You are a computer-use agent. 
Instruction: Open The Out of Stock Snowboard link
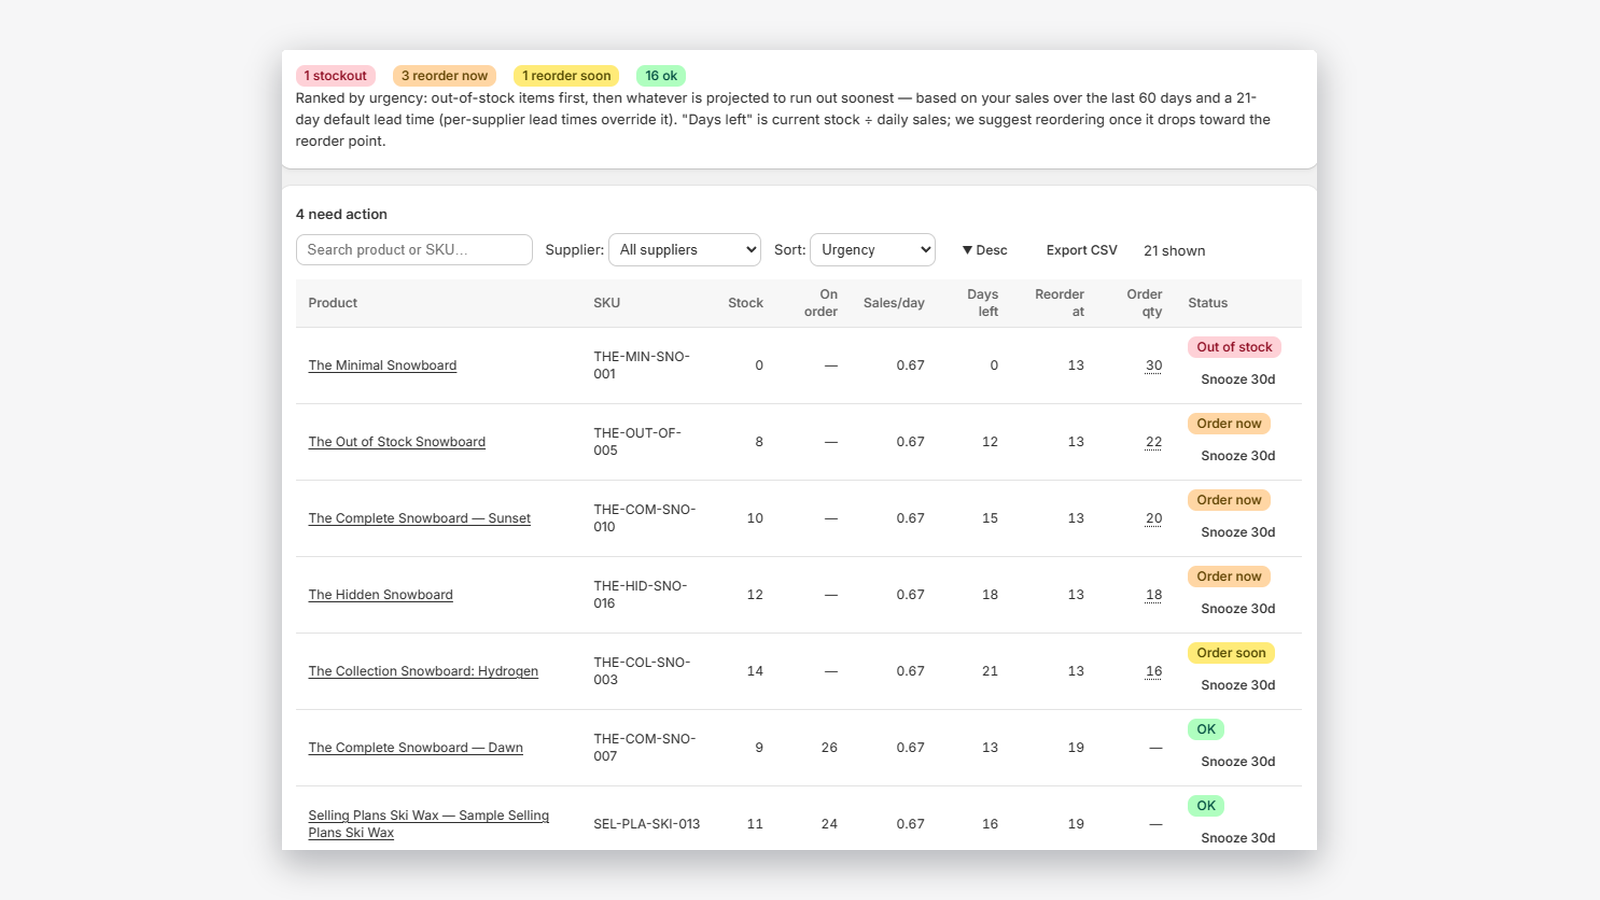(397, 442)
